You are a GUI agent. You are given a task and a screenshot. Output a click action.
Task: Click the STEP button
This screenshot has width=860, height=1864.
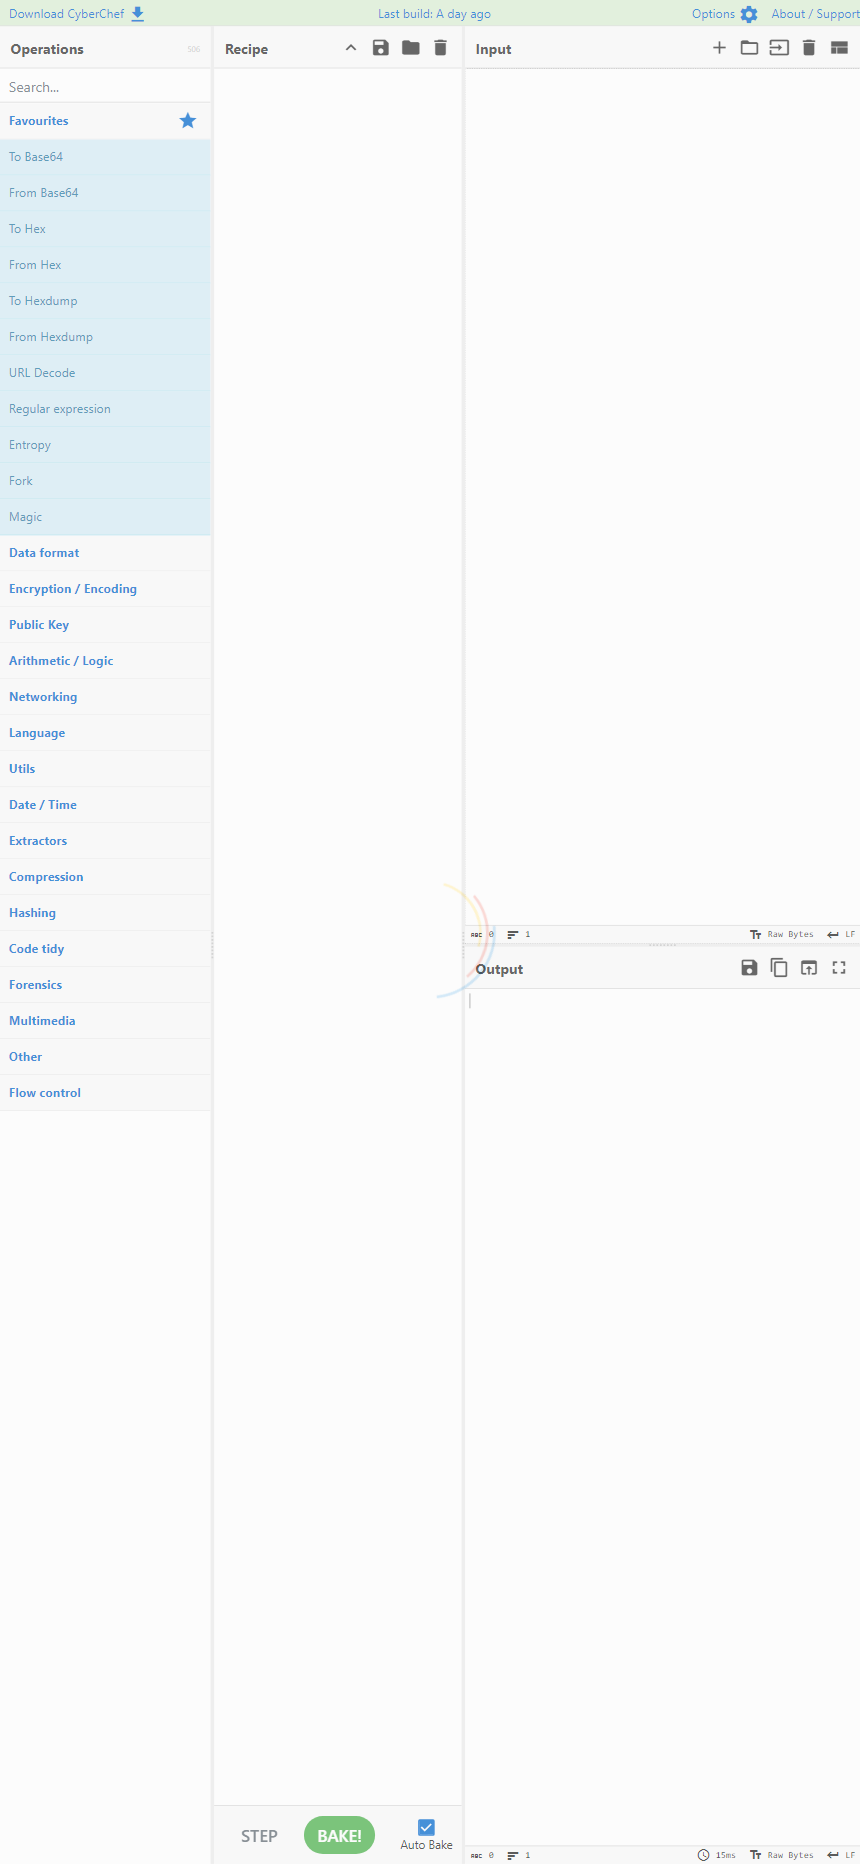[x=259, y=1836]
